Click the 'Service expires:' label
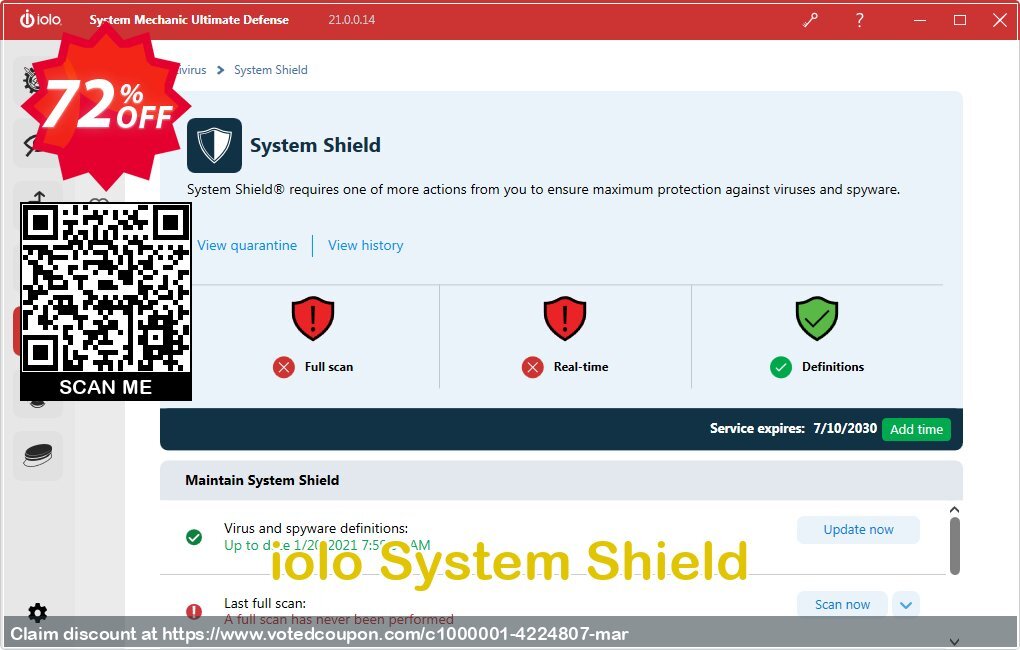The height and width of the screenshot is (650, 1020). [757, 428]
